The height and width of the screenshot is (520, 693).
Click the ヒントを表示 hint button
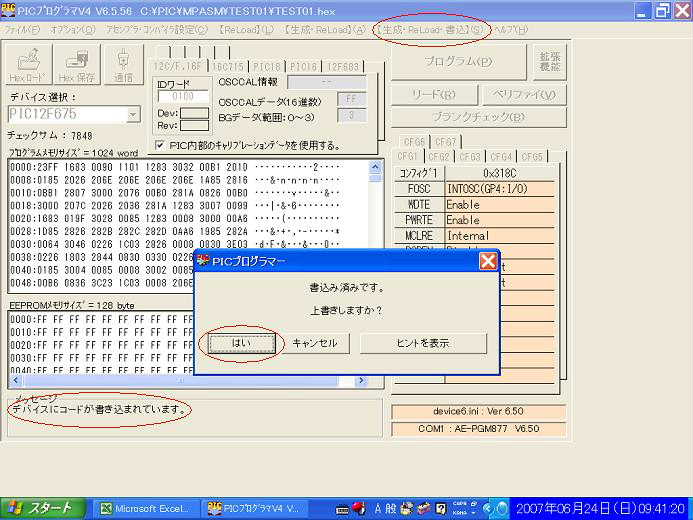coord(418,343)
